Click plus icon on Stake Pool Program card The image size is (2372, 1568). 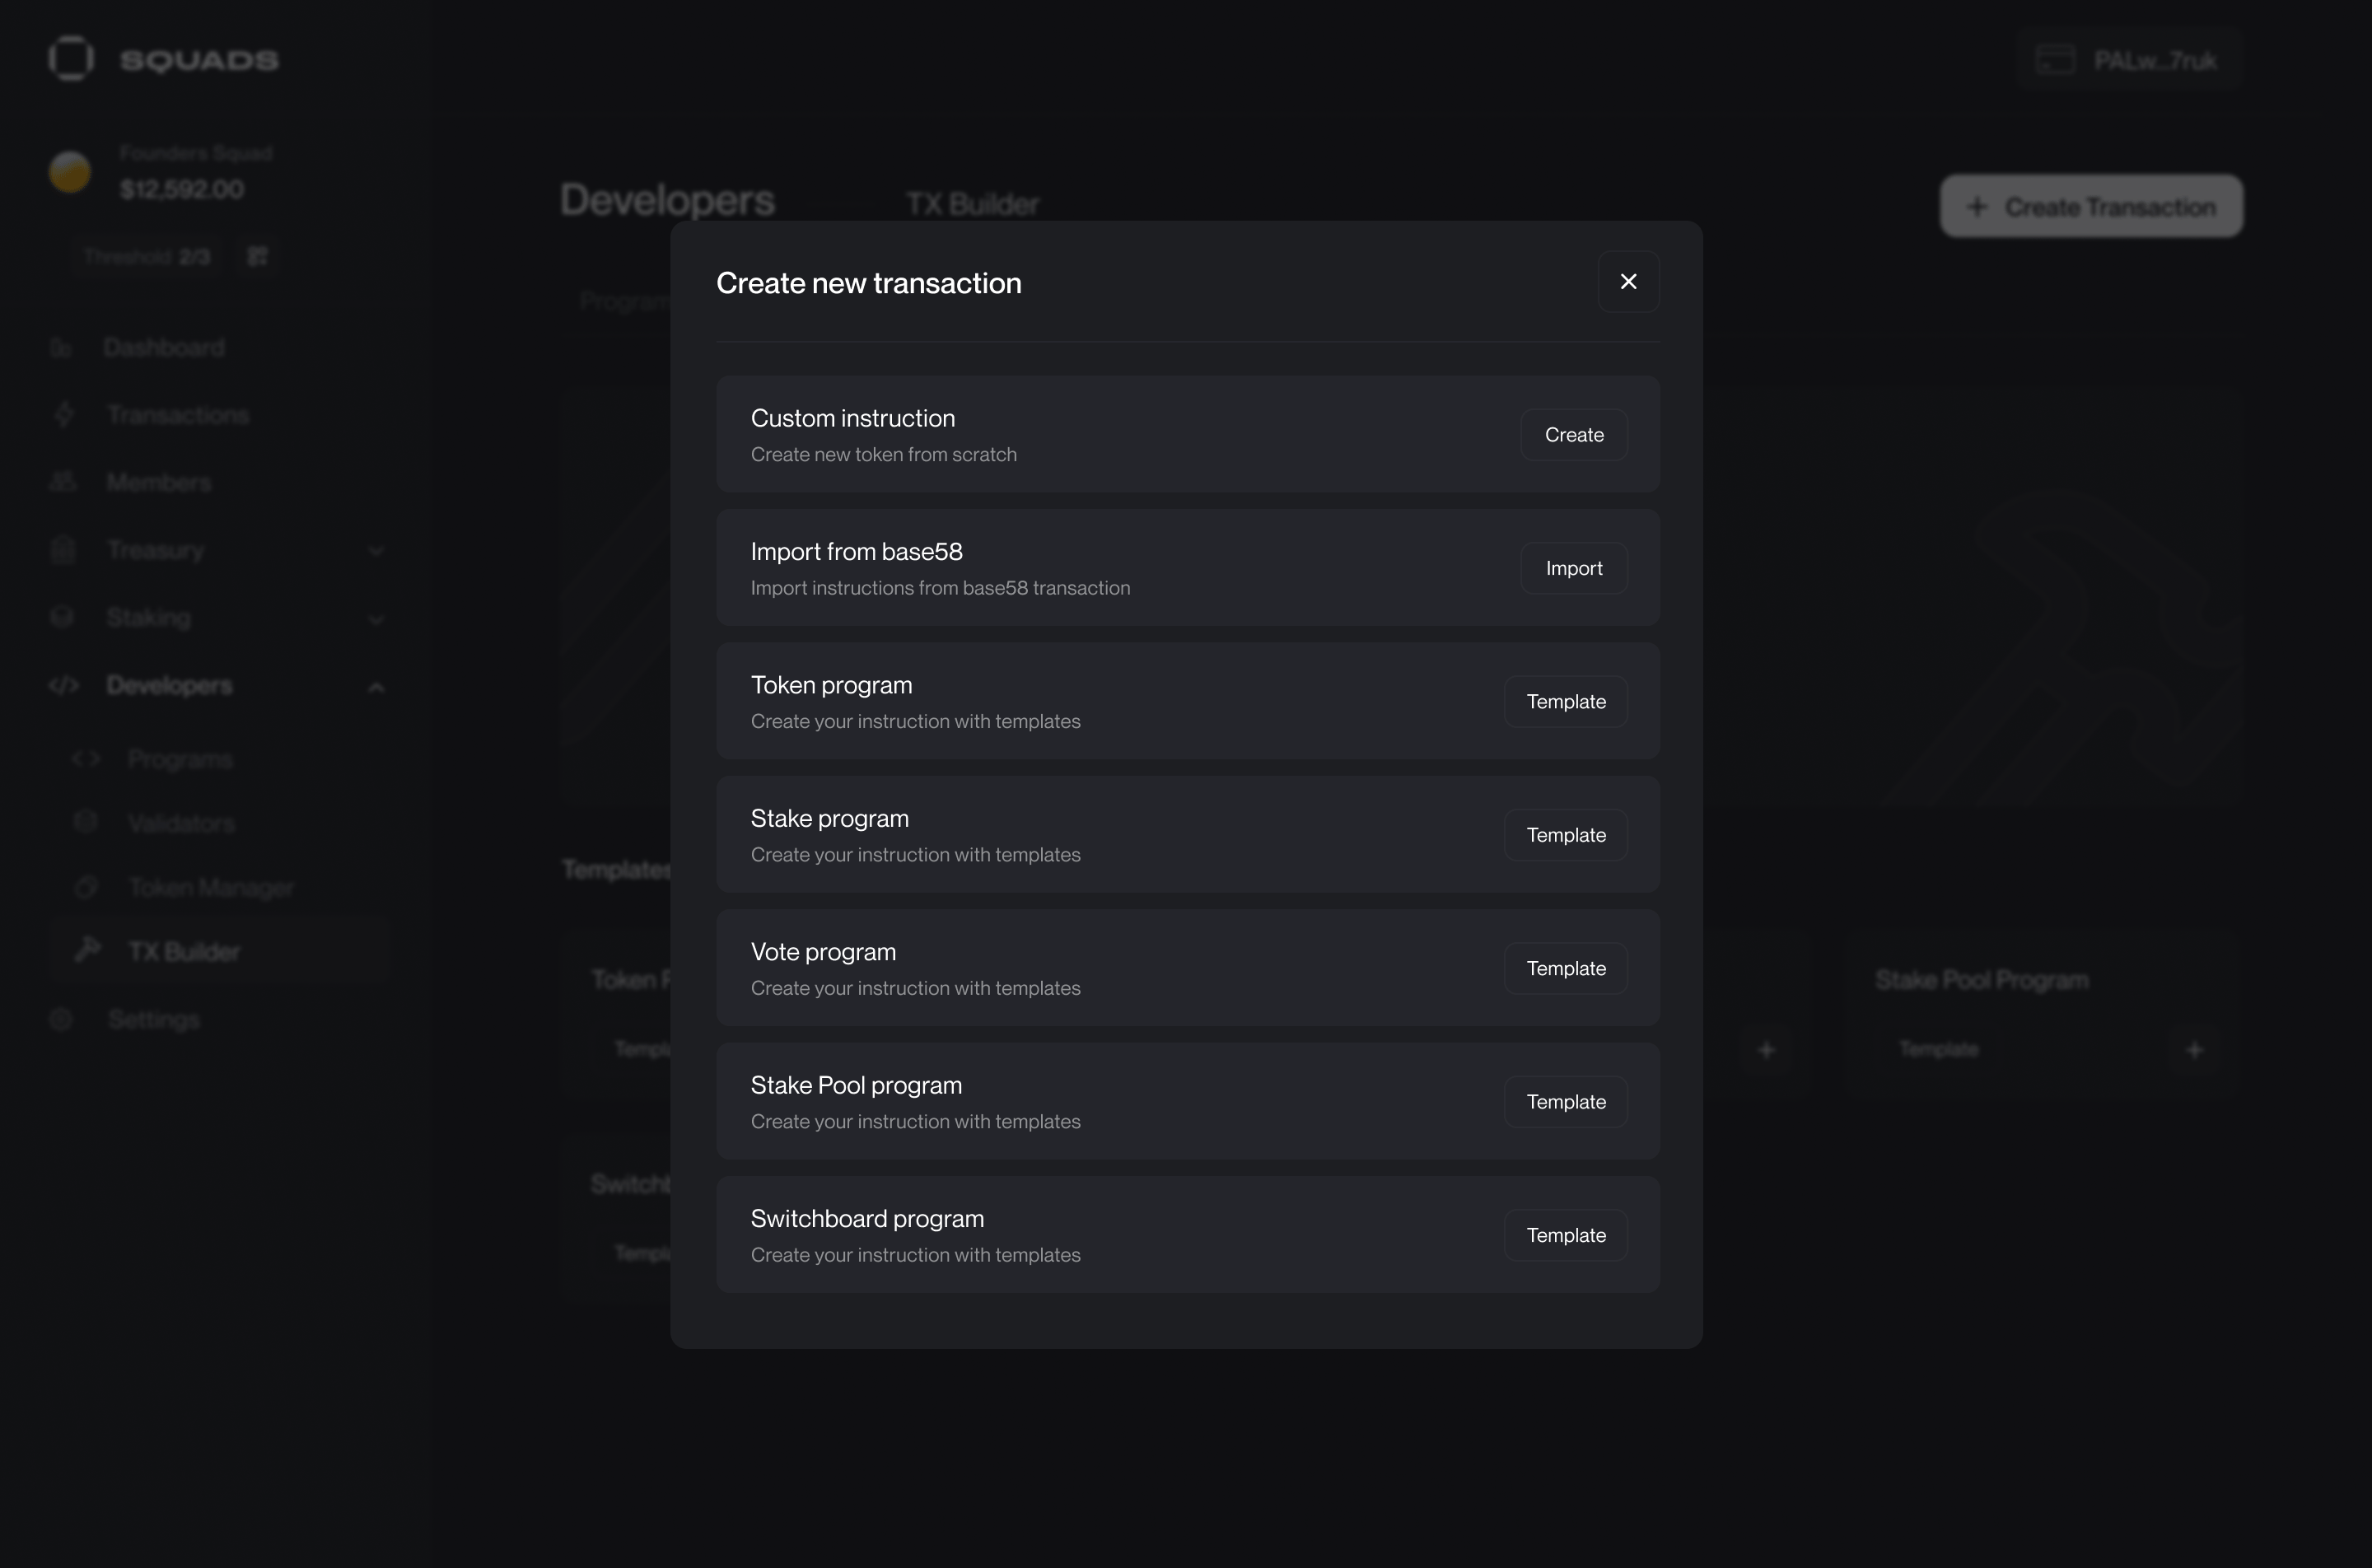pyautogui.click(x=2194, y=1050)
